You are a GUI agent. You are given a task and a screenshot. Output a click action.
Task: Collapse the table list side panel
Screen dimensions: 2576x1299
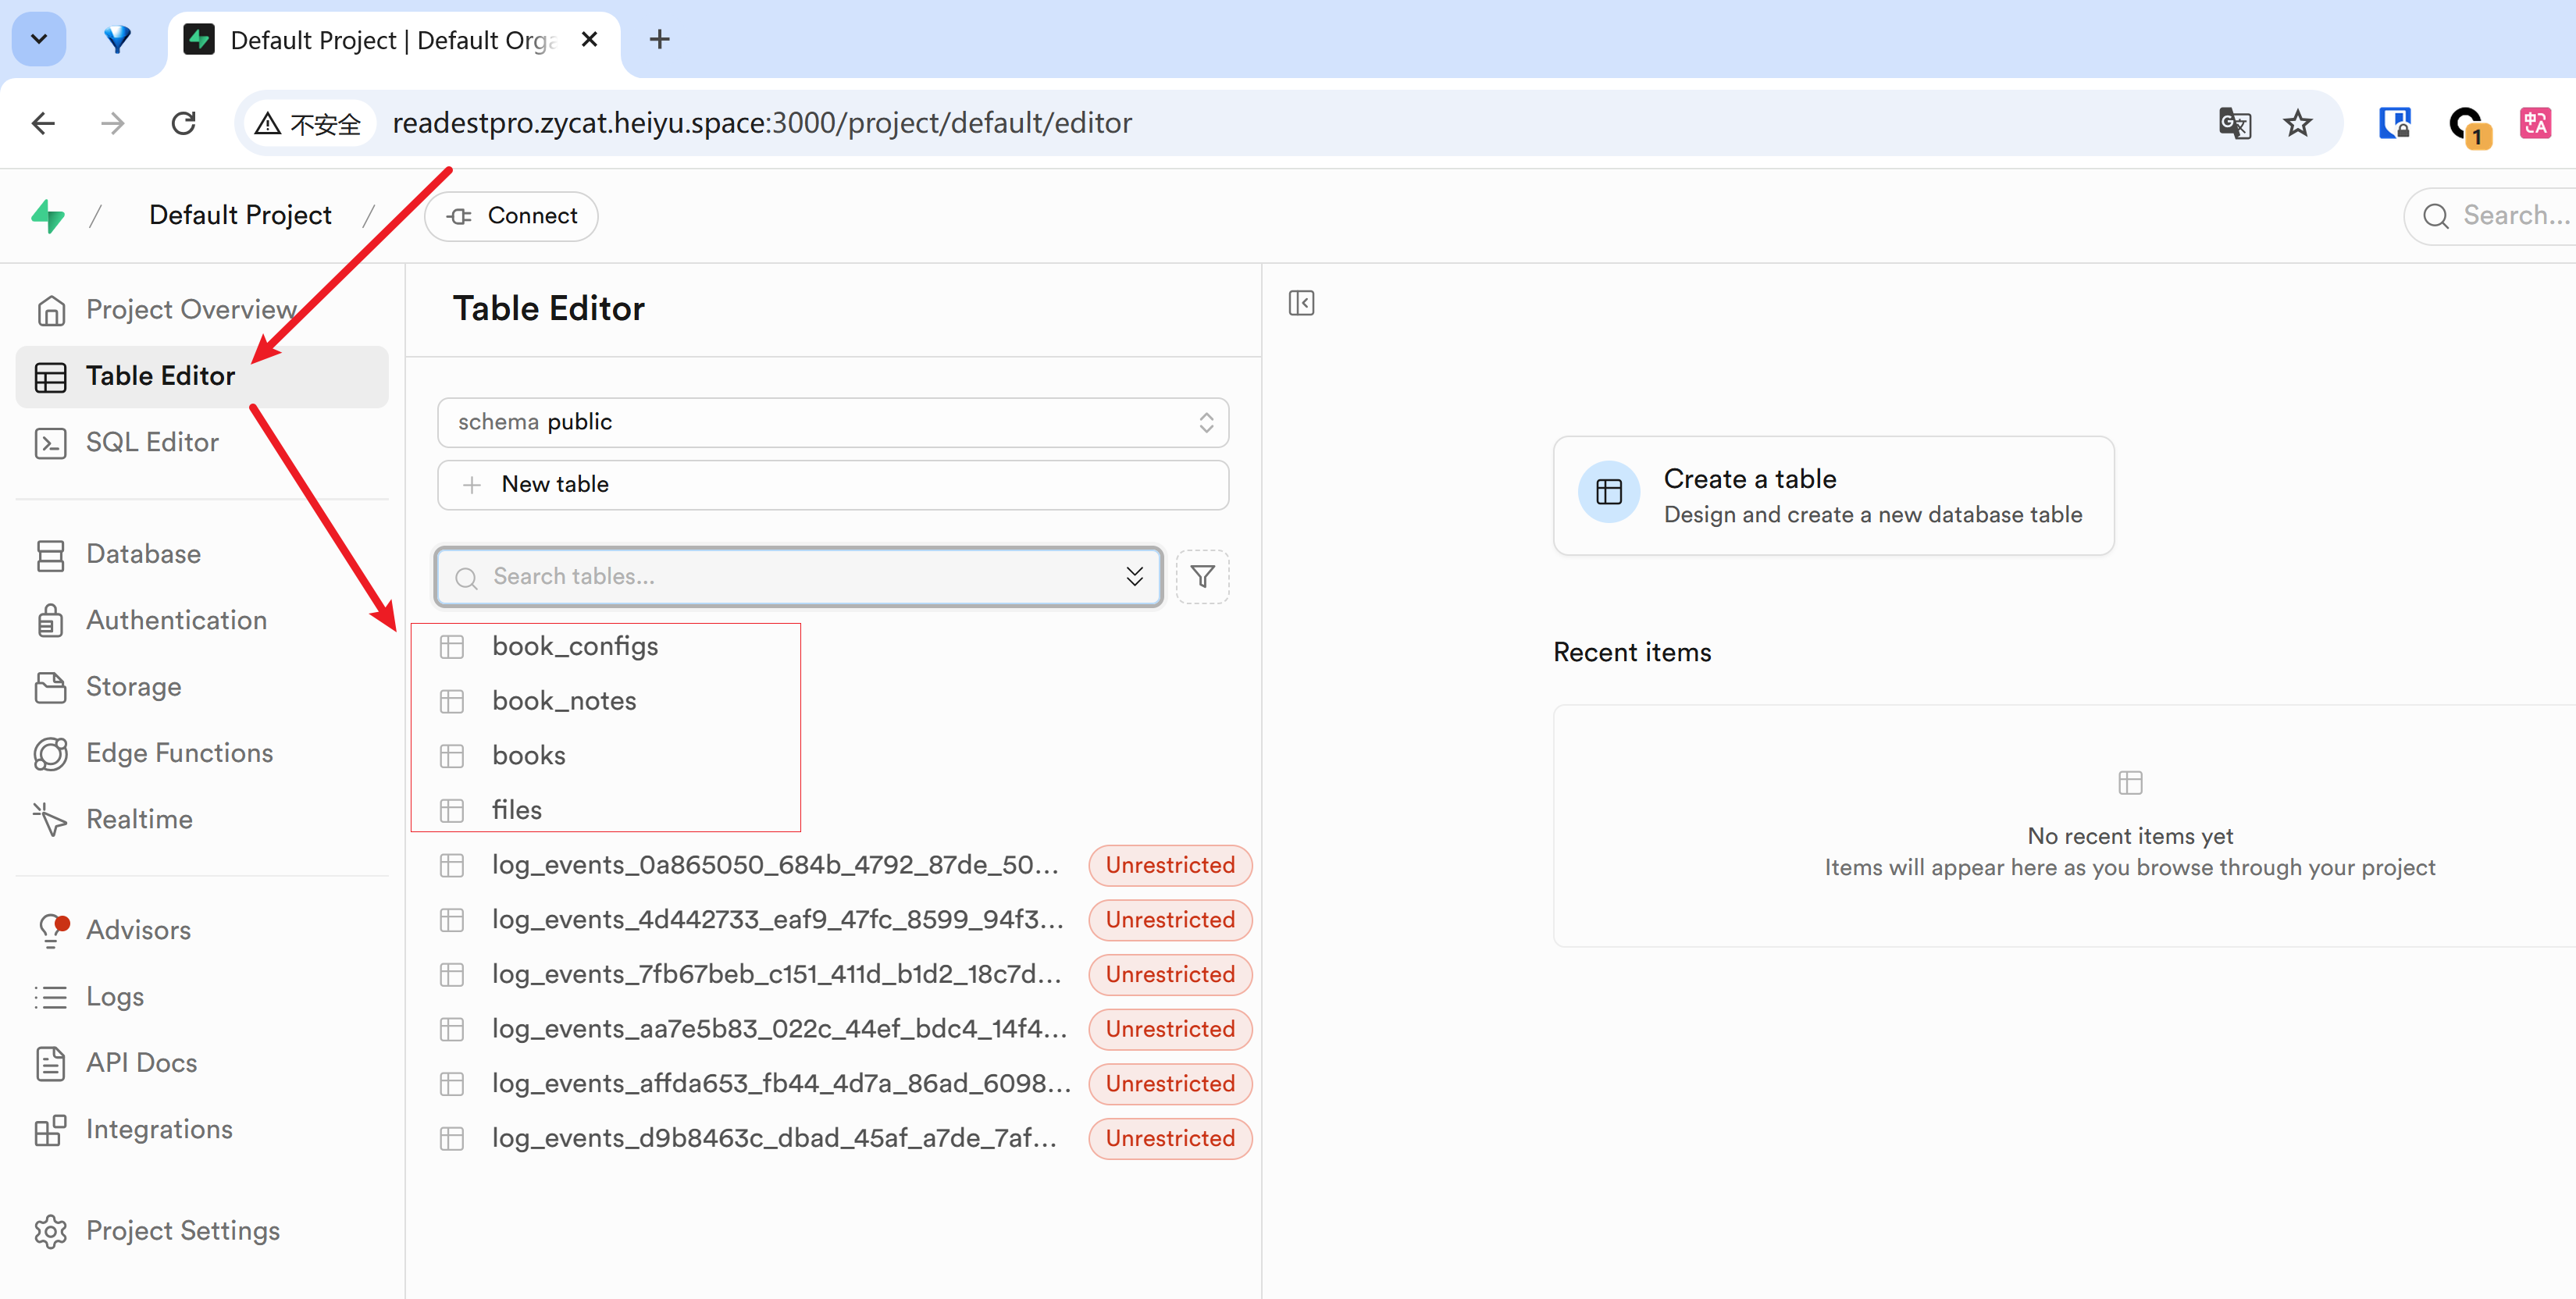click(x=1301, y=303)
